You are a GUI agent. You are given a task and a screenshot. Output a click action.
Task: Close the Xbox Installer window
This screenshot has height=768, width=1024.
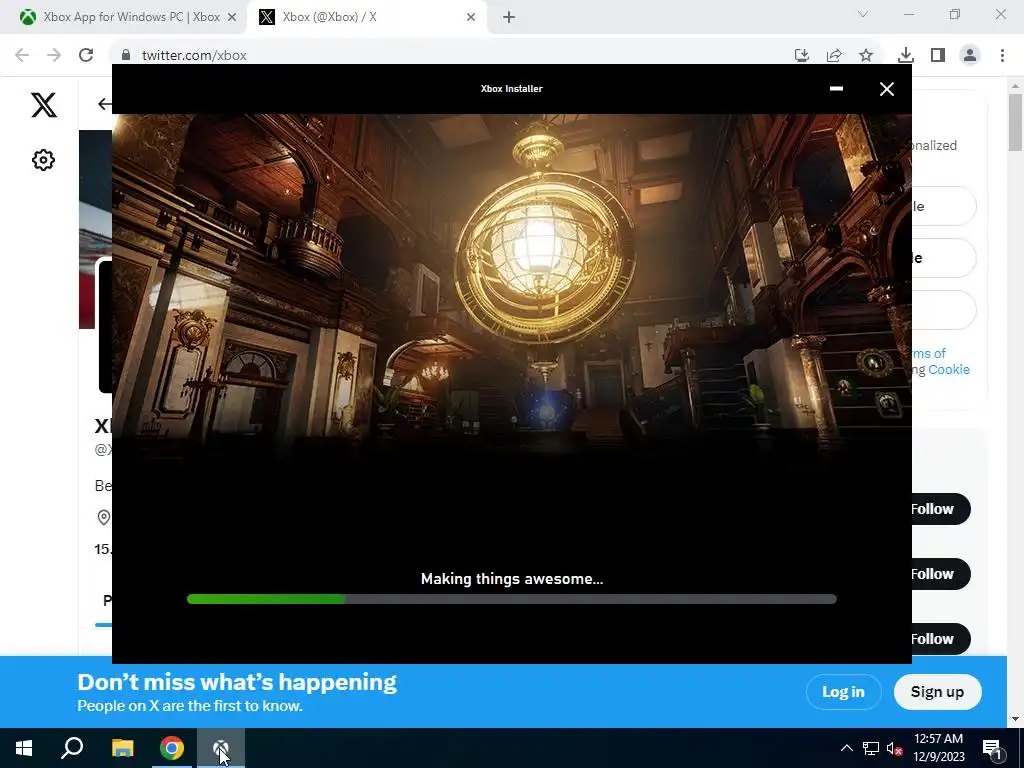tap(886, 89)
